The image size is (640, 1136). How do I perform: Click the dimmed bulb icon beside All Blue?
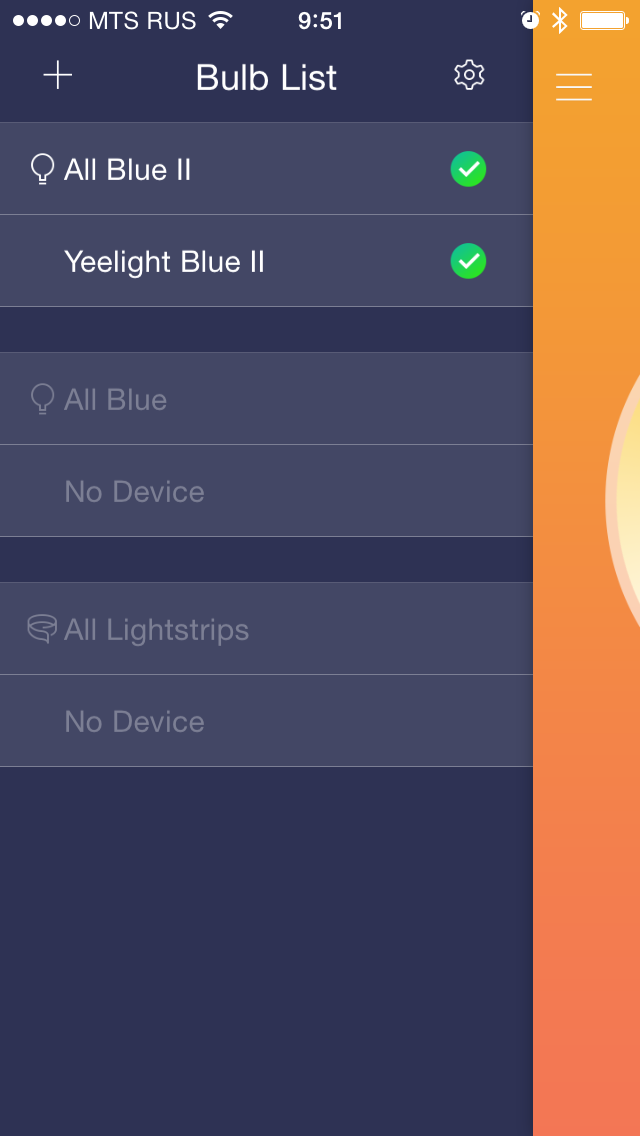(x=42, y=400)
